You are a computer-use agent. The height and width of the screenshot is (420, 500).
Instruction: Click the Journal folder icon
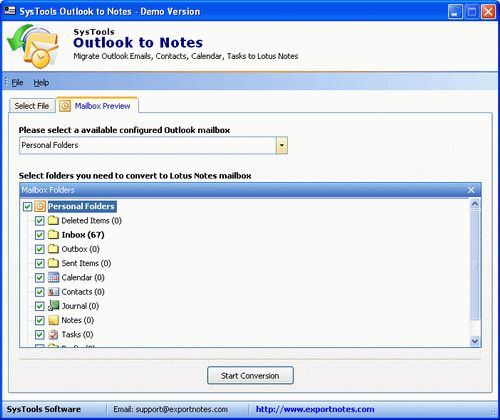[x=53, y=306]
